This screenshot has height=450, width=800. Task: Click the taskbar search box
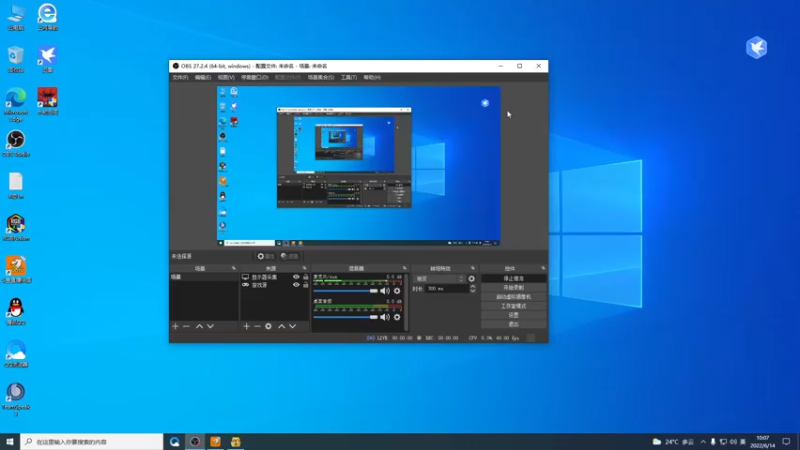tap(92, 442)
